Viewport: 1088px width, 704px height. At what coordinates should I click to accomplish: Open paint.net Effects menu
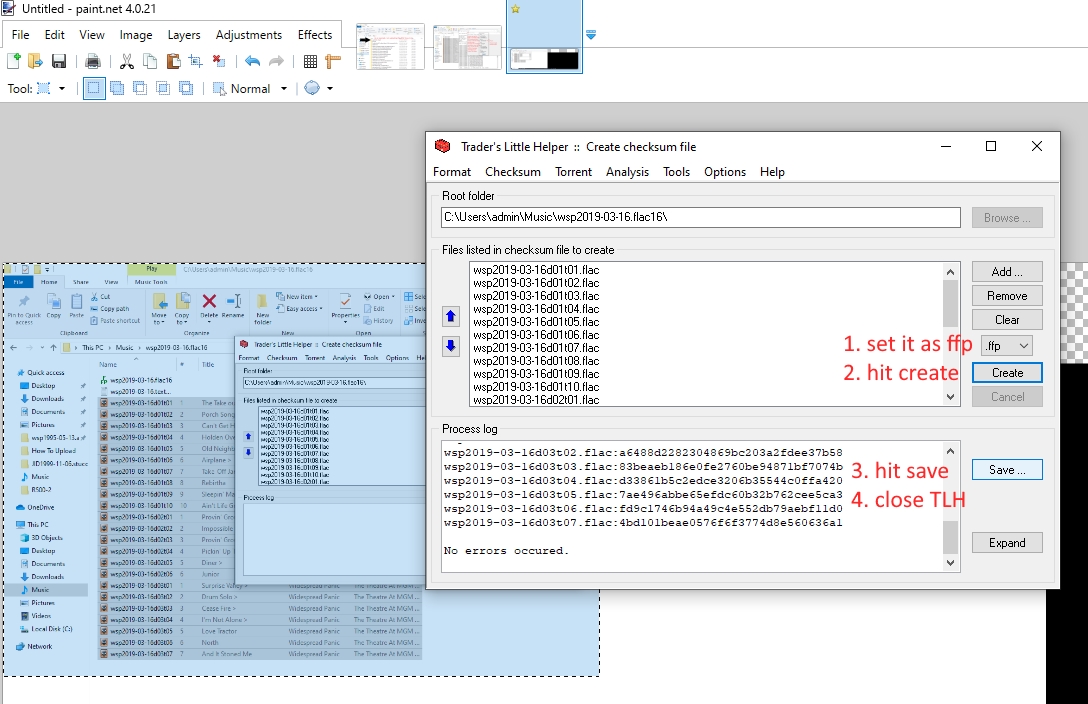point(315,35)
